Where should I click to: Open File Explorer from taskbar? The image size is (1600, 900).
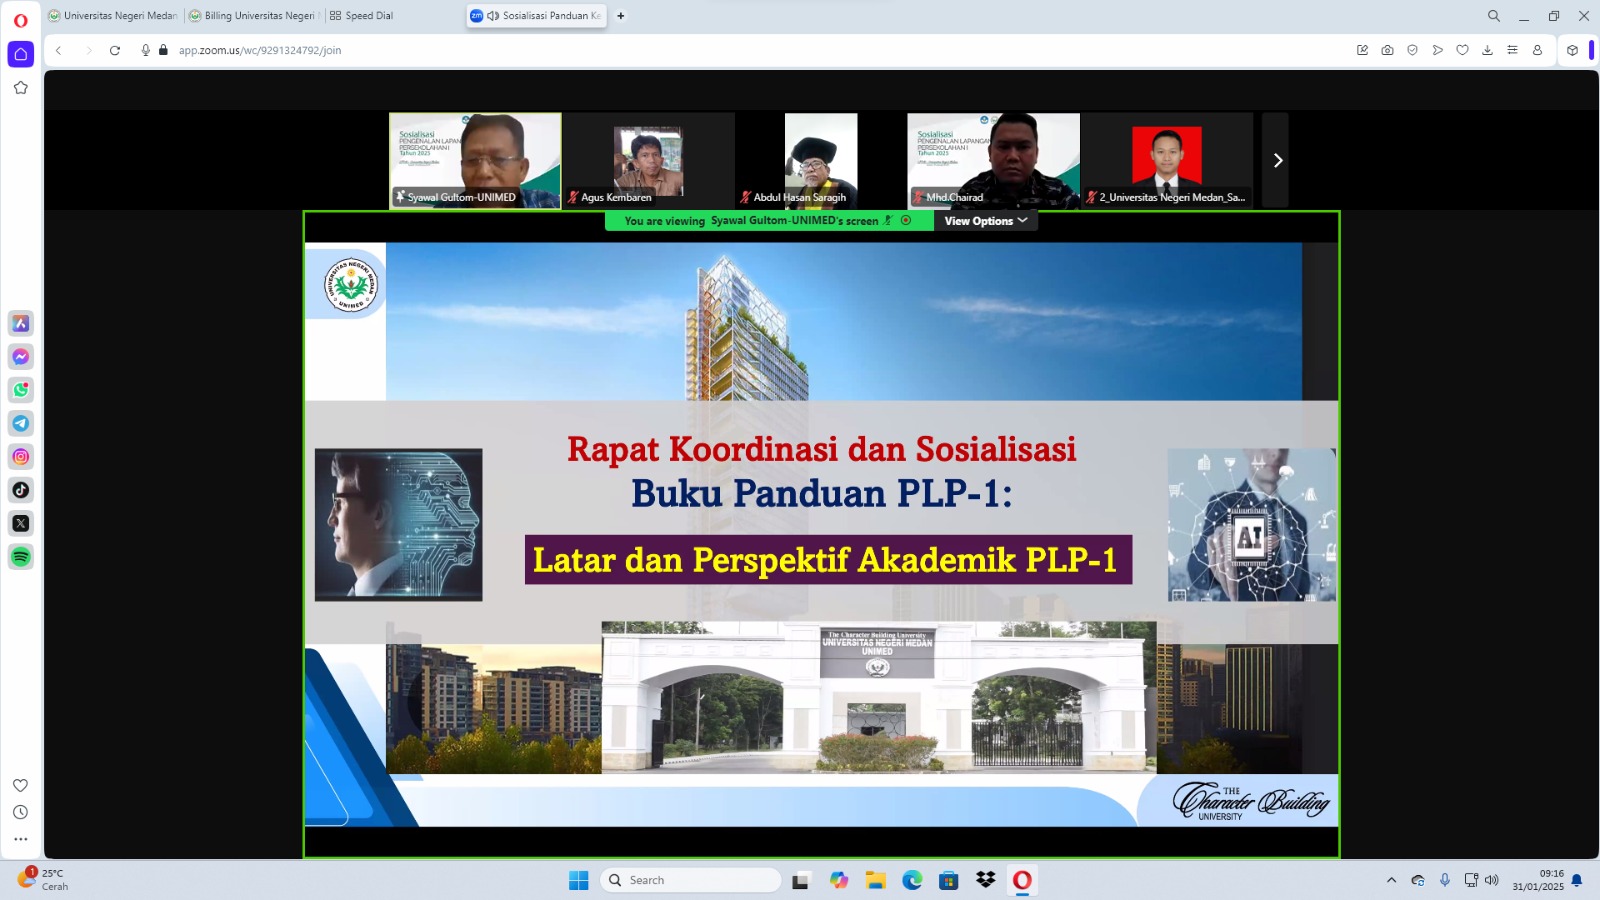tap(876, 880)
